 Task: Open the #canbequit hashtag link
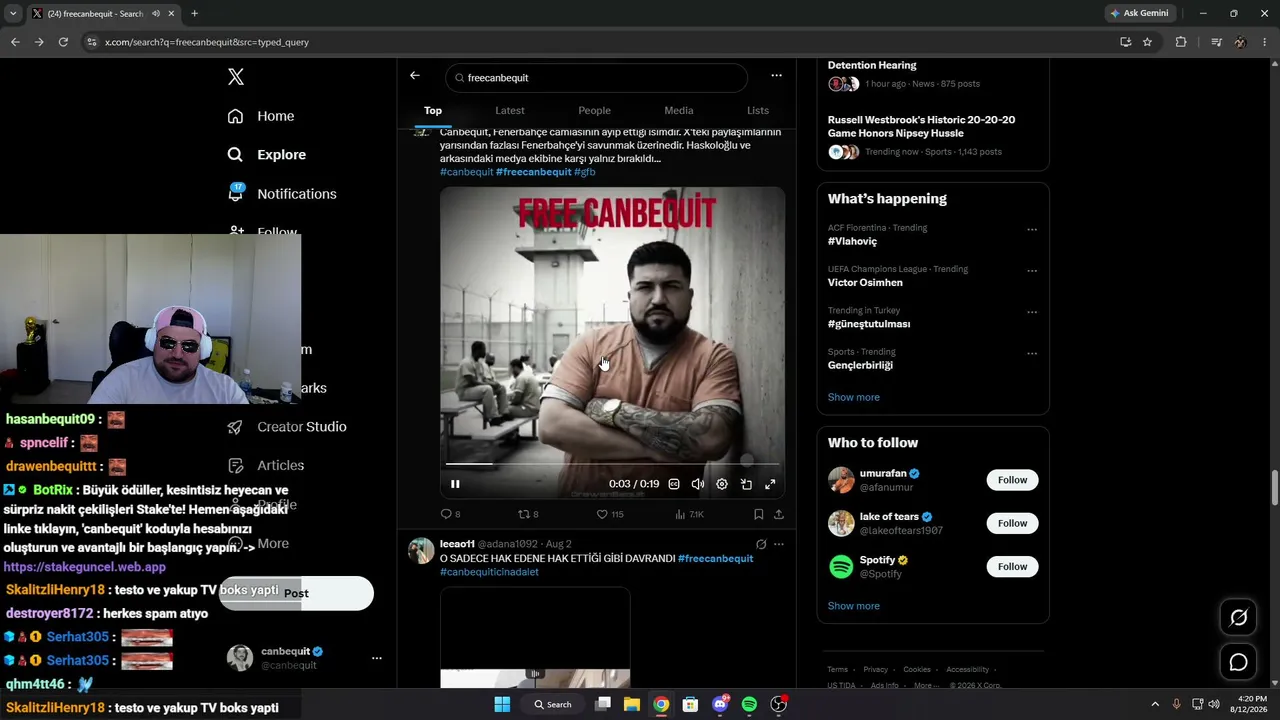(467, 172)
